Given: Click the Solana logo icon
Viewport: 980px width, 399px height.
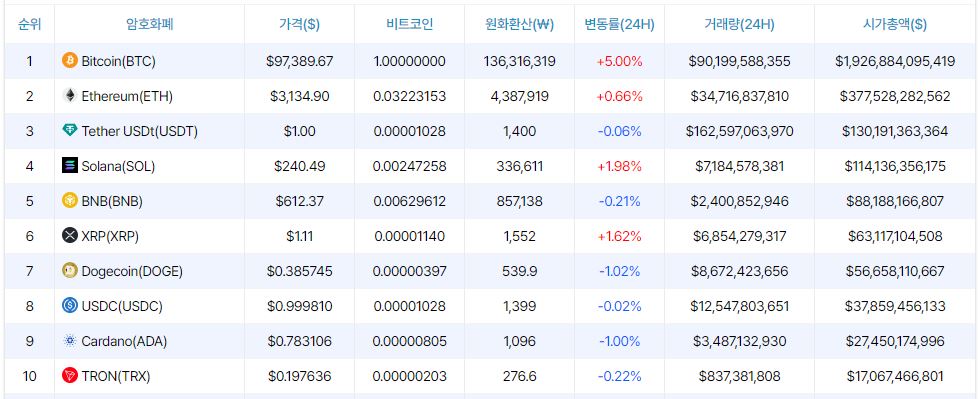Looking at the screenshot, I should [x=70, y=166].
